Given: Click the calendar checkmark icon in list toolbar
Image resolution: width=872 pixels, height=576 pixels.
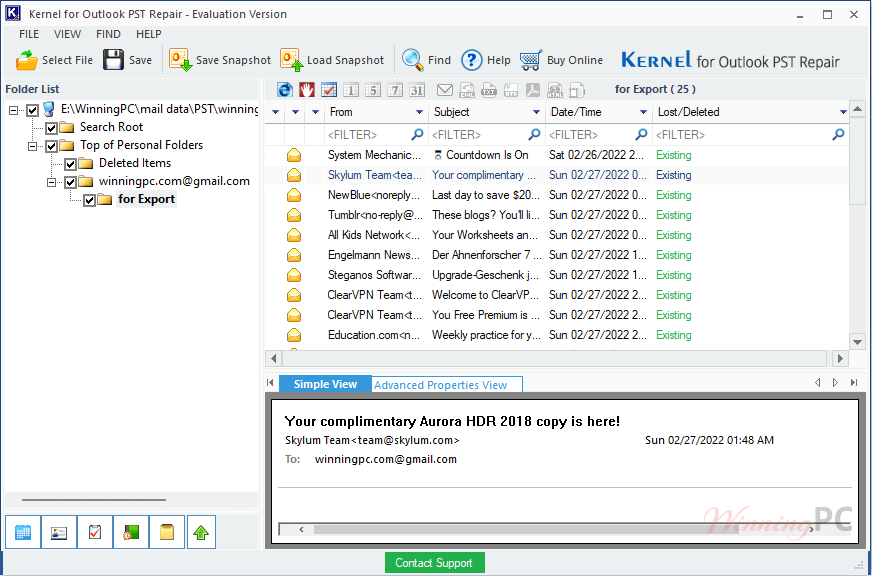Looking at the screenshot, I should click(329, 90).
